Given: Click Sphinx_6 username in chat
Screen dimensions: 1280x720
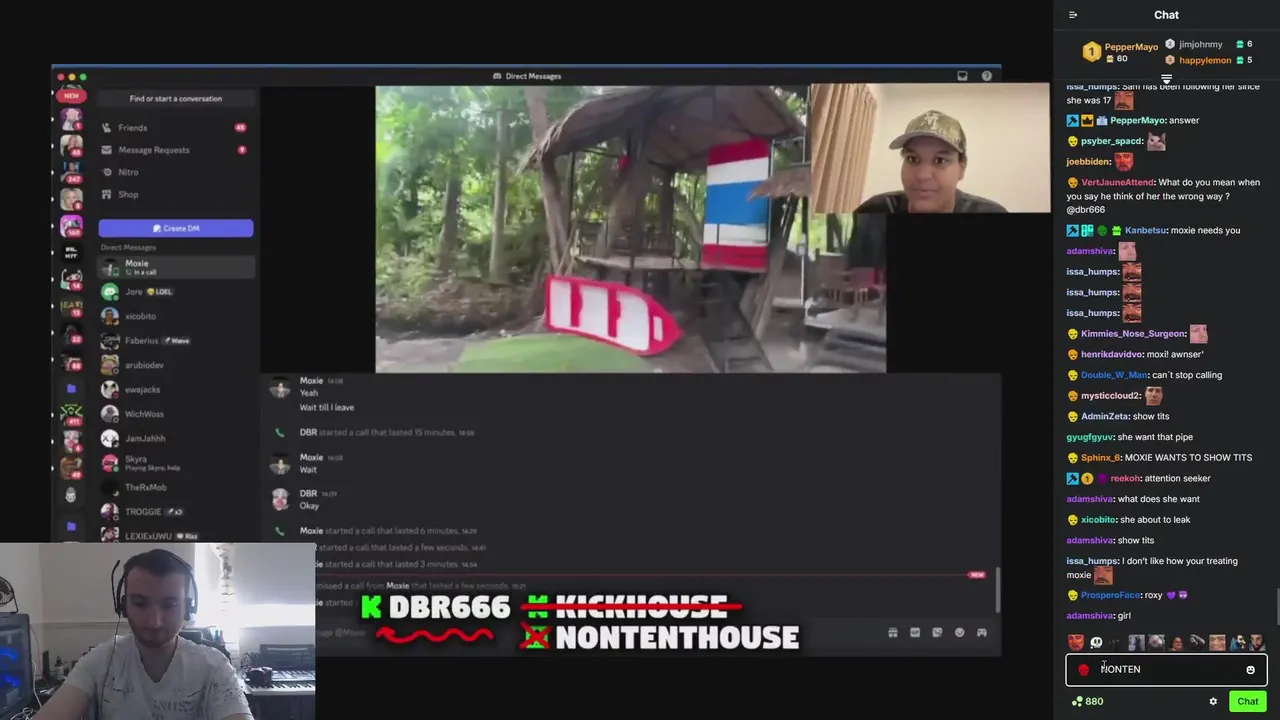Looking at the screenshot, I should pos(1100,458).
